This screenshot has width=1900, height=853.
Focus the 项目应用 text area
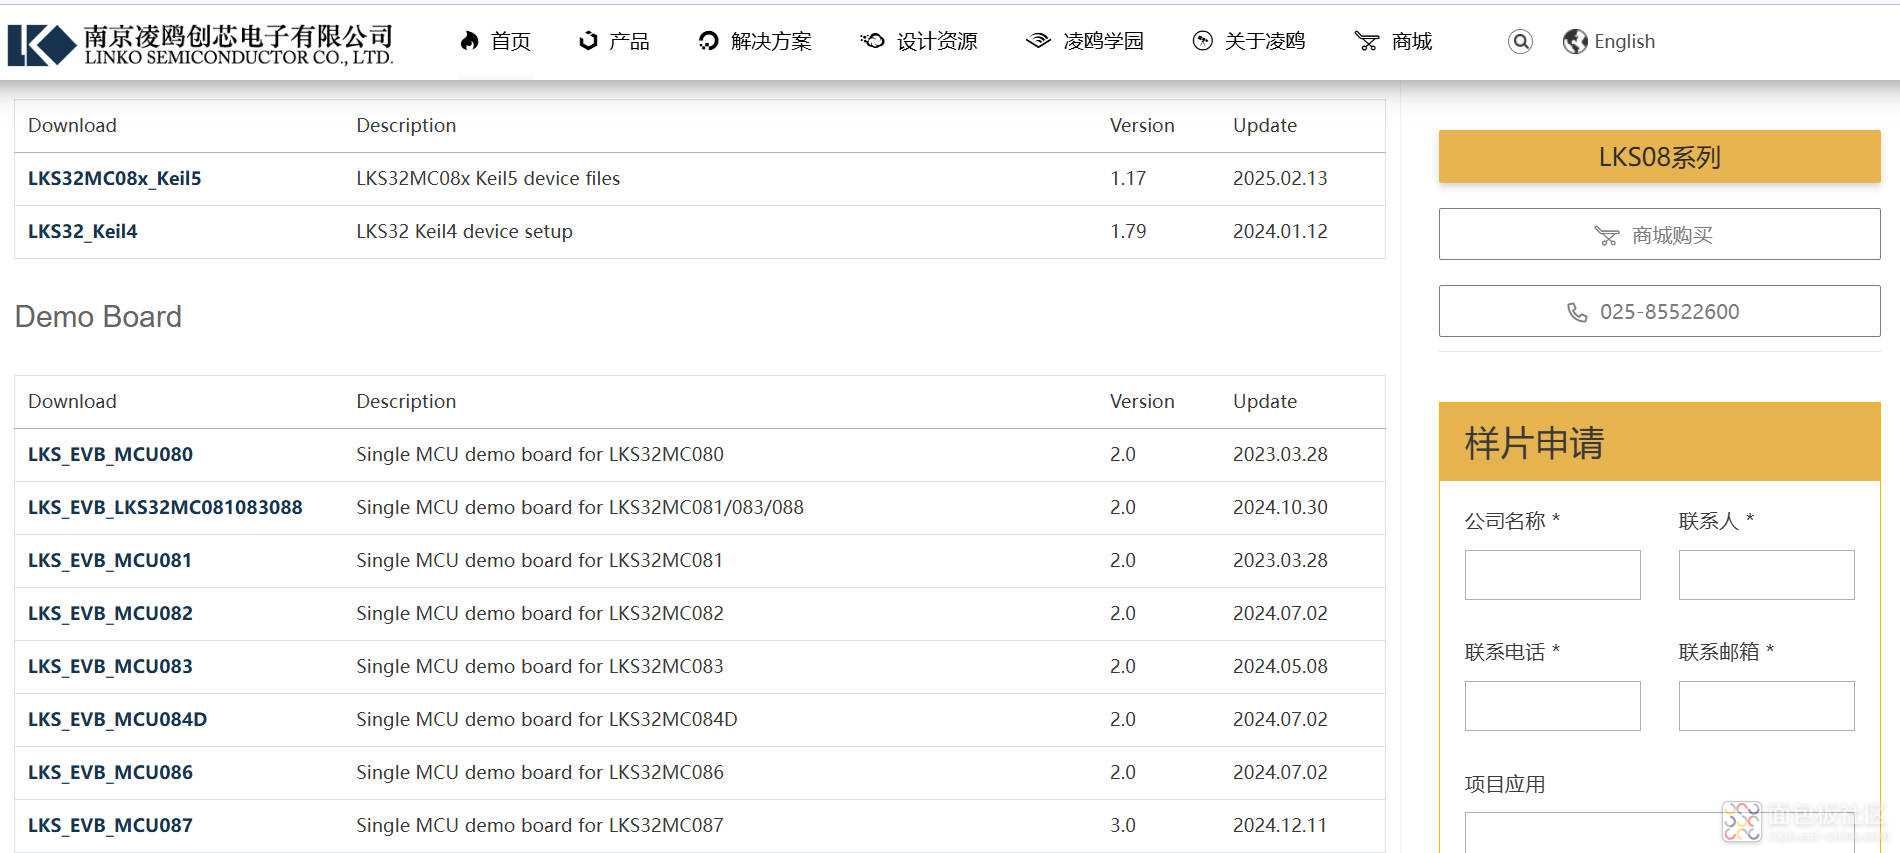(1659, 832)
